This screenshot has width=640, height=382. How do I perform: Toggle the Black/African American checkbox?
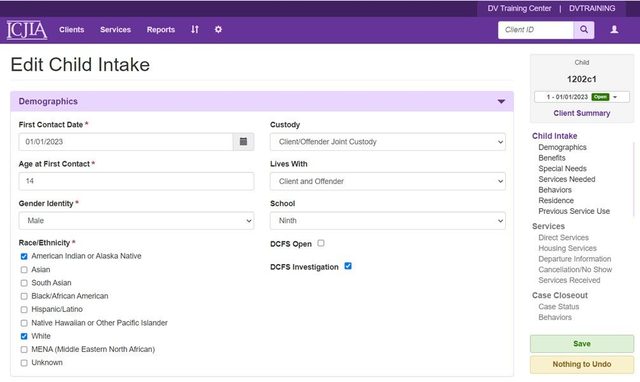(24, 296)
